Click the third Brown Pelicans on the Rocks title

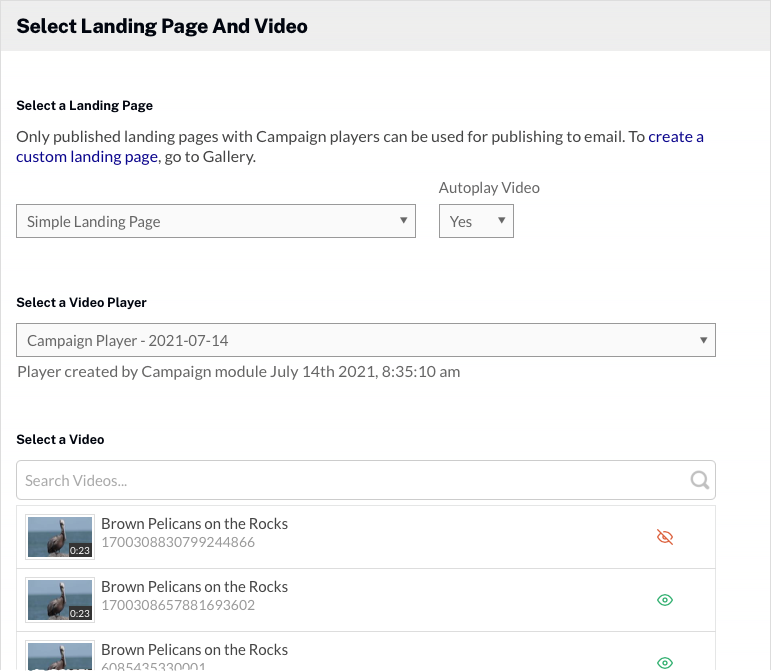click(194, 650)
